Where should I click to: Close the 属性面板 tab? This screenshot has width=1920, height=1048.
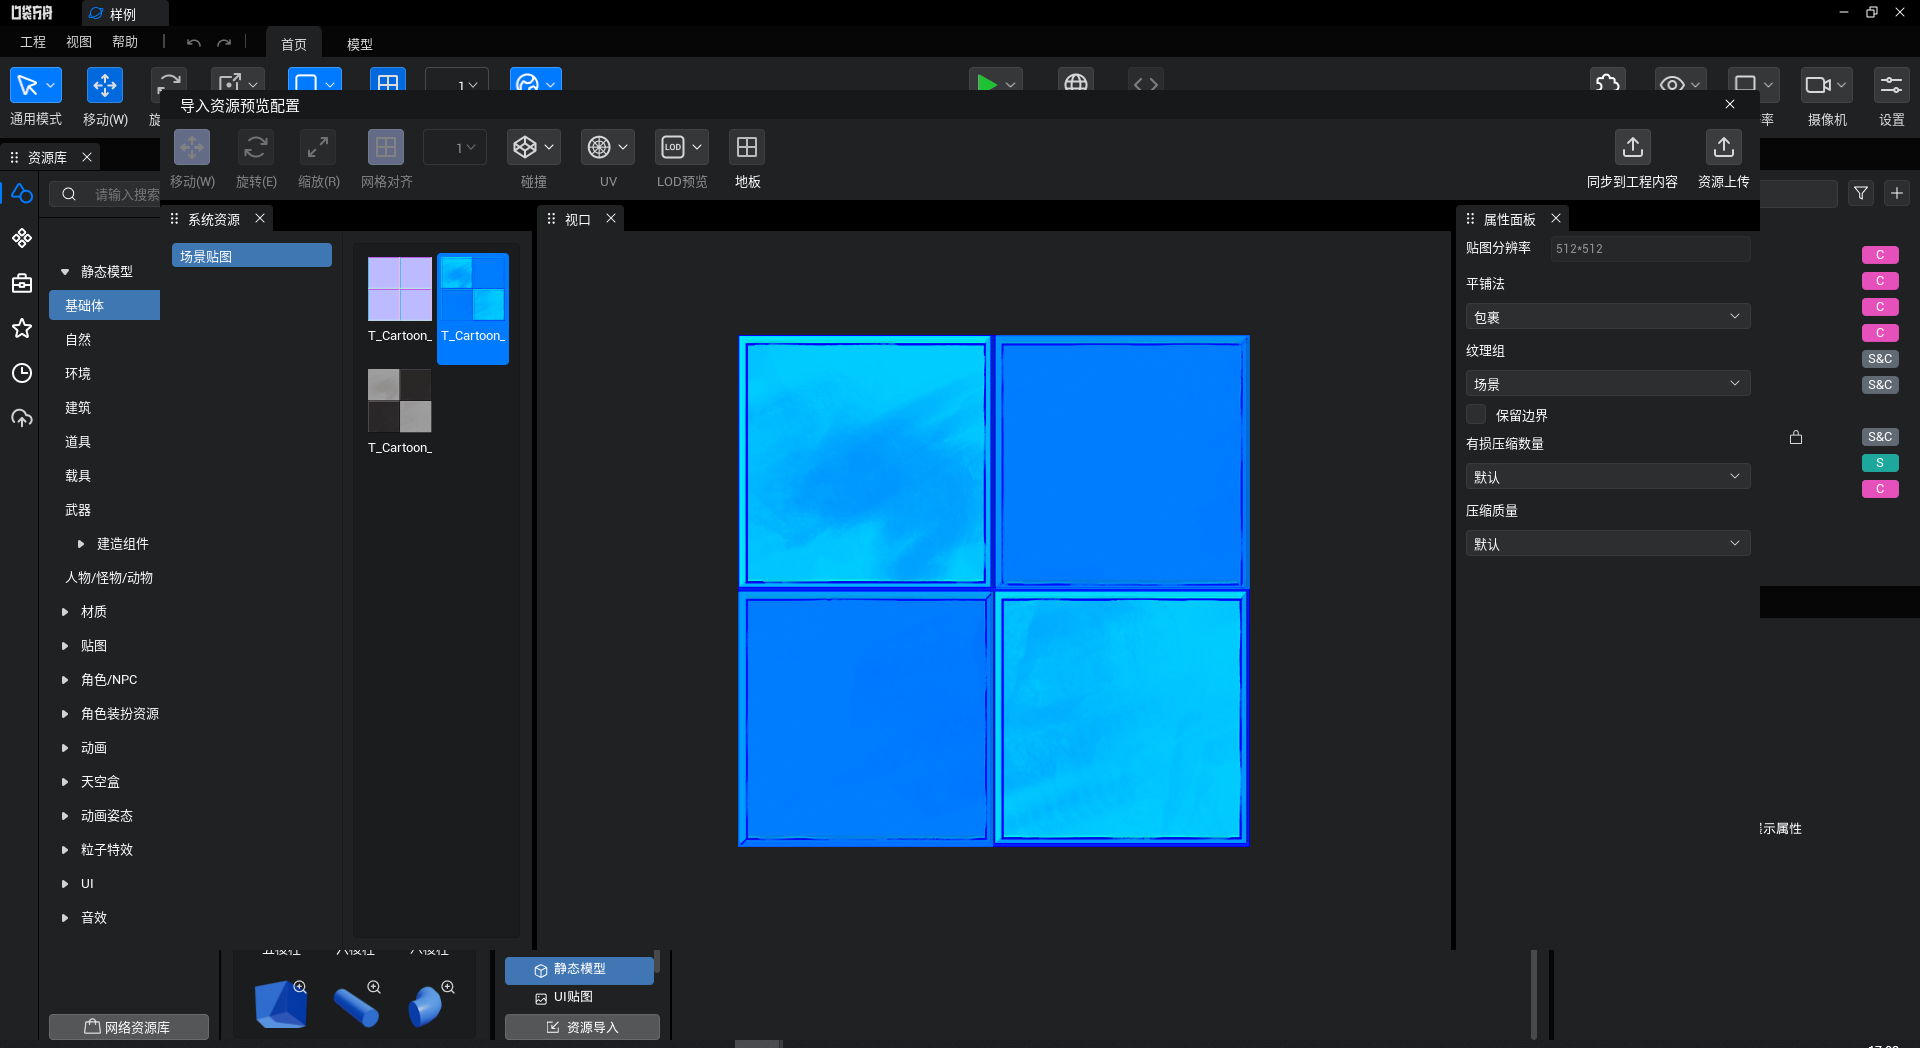tap(1556, 218)
